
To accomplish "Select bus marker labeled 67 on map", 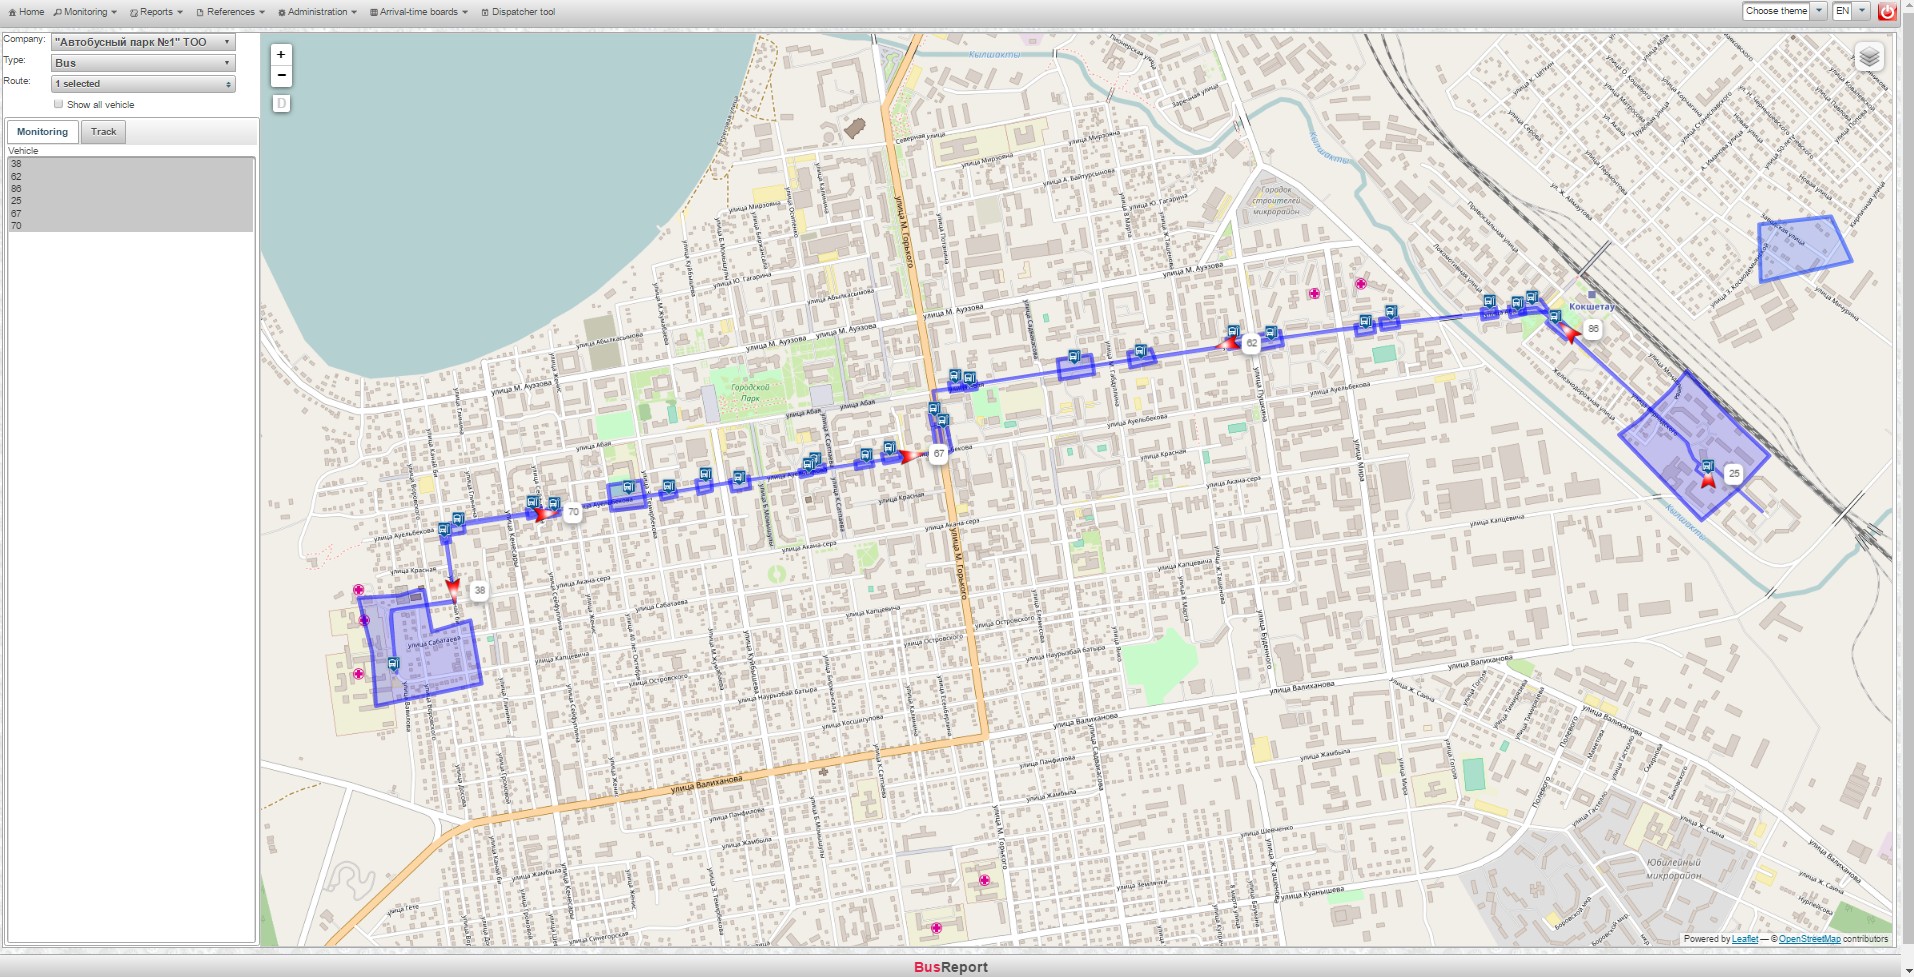I will 937,454.
